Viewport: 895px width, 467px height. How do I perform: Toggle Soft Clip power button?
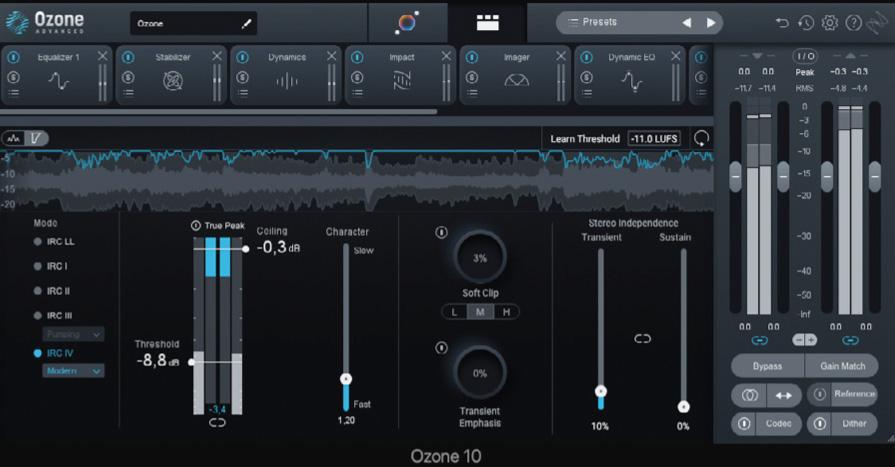[x=441, y=232]
